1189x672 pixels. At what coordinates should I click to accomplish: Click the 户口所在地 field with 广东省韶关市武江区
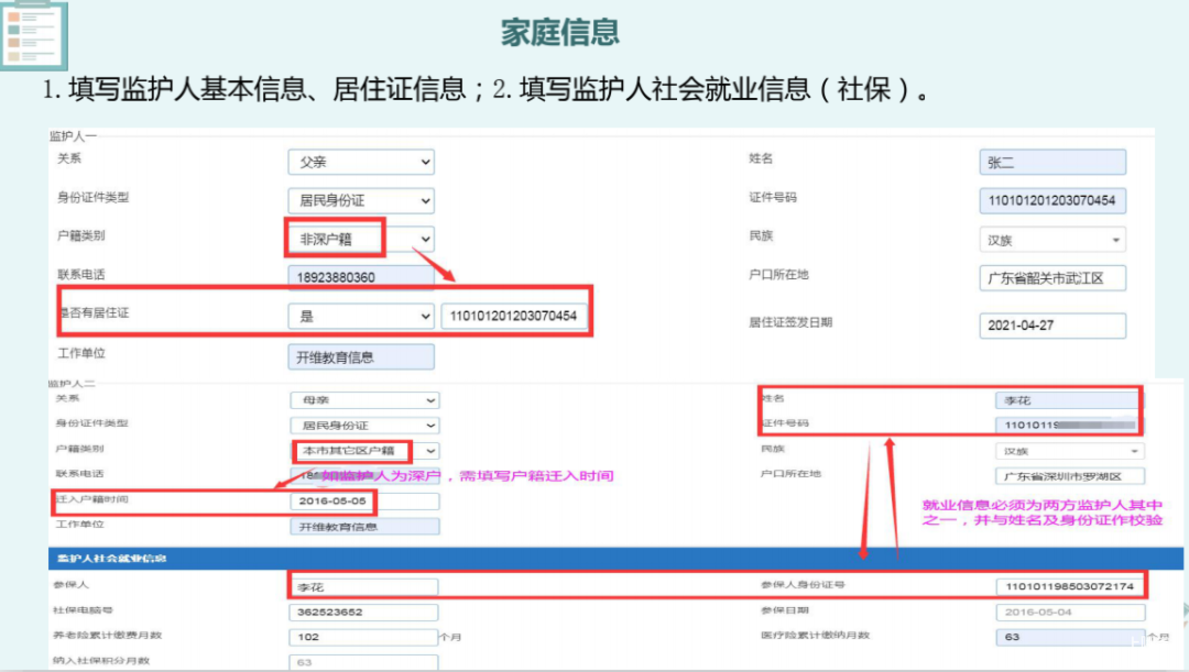coord(1053,278)
